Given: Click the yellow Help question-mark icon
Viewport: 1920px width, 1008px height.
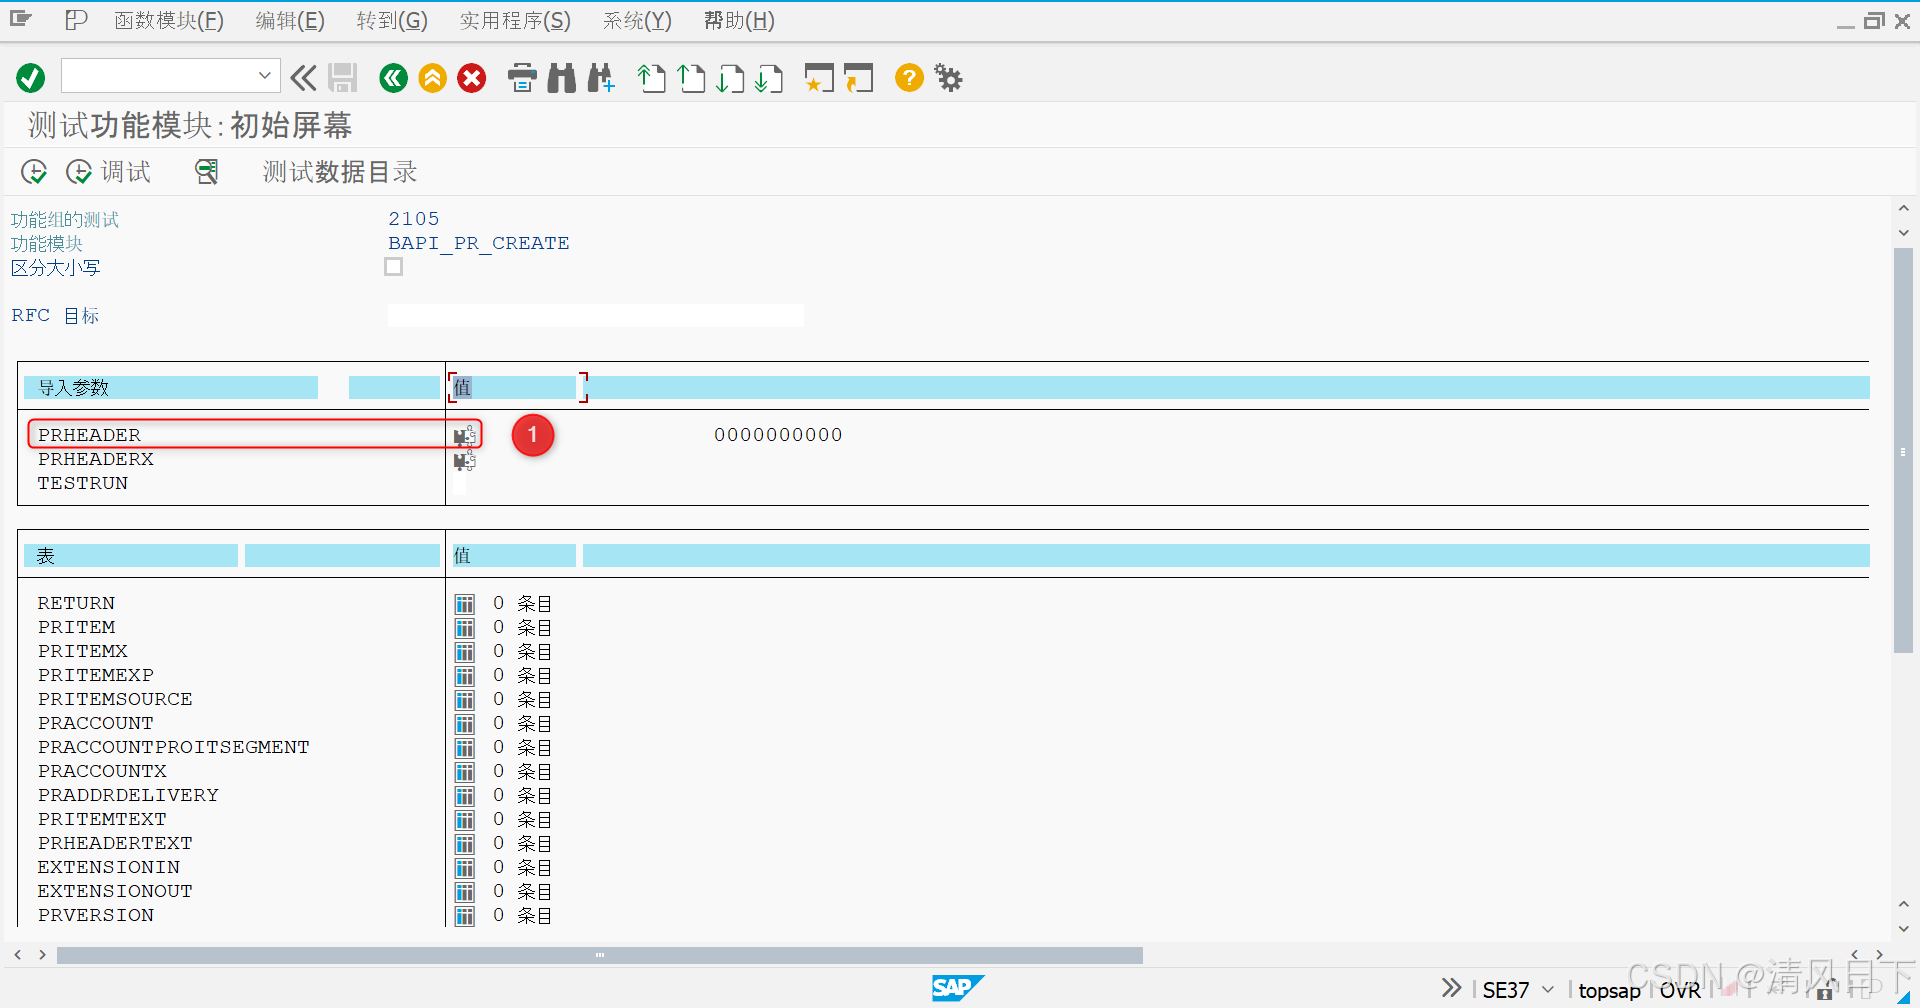Looking at the screenshot, I should coord(909,78).
